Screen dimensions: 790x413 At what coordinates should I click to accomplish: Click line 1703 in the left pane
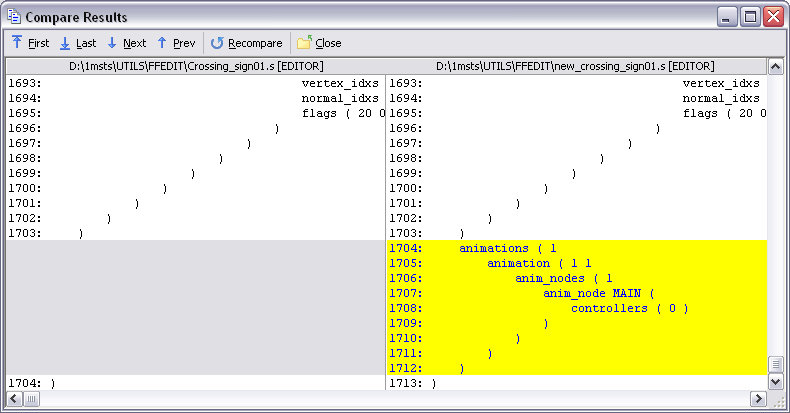click(x=195, y=233)
